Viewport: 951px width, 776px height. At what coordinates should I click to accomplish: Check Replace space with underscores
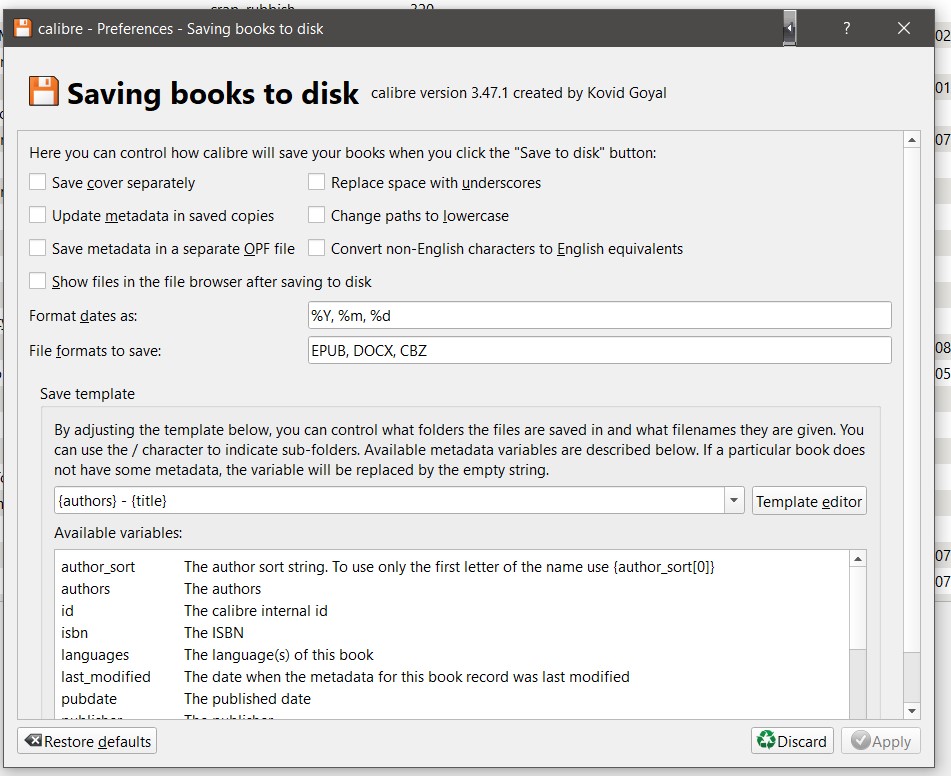[317, 182]
